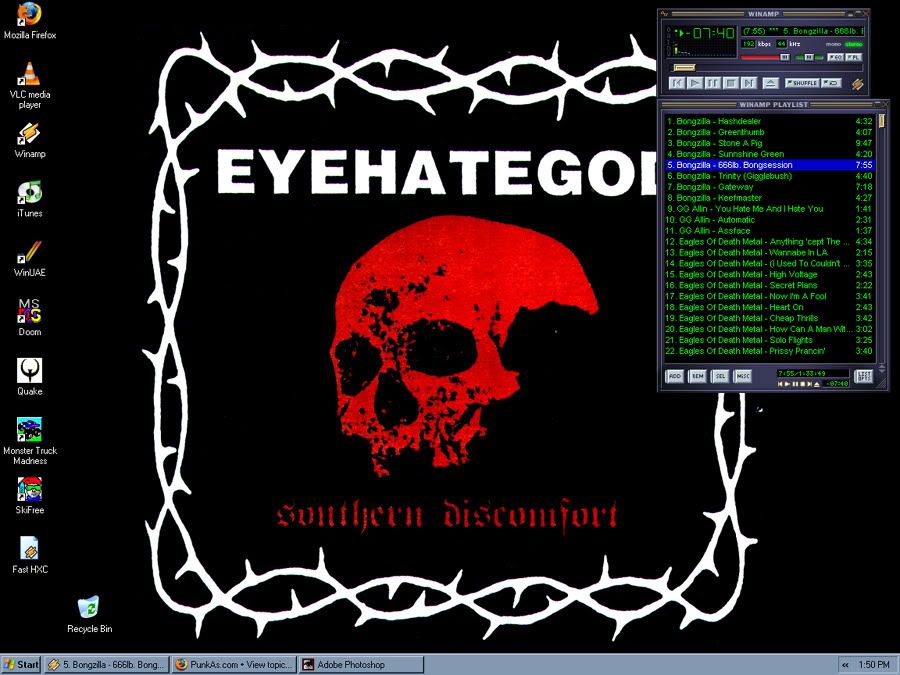
Task: Select the WinUAE desktop shortcut
Action: pos(30,259)
